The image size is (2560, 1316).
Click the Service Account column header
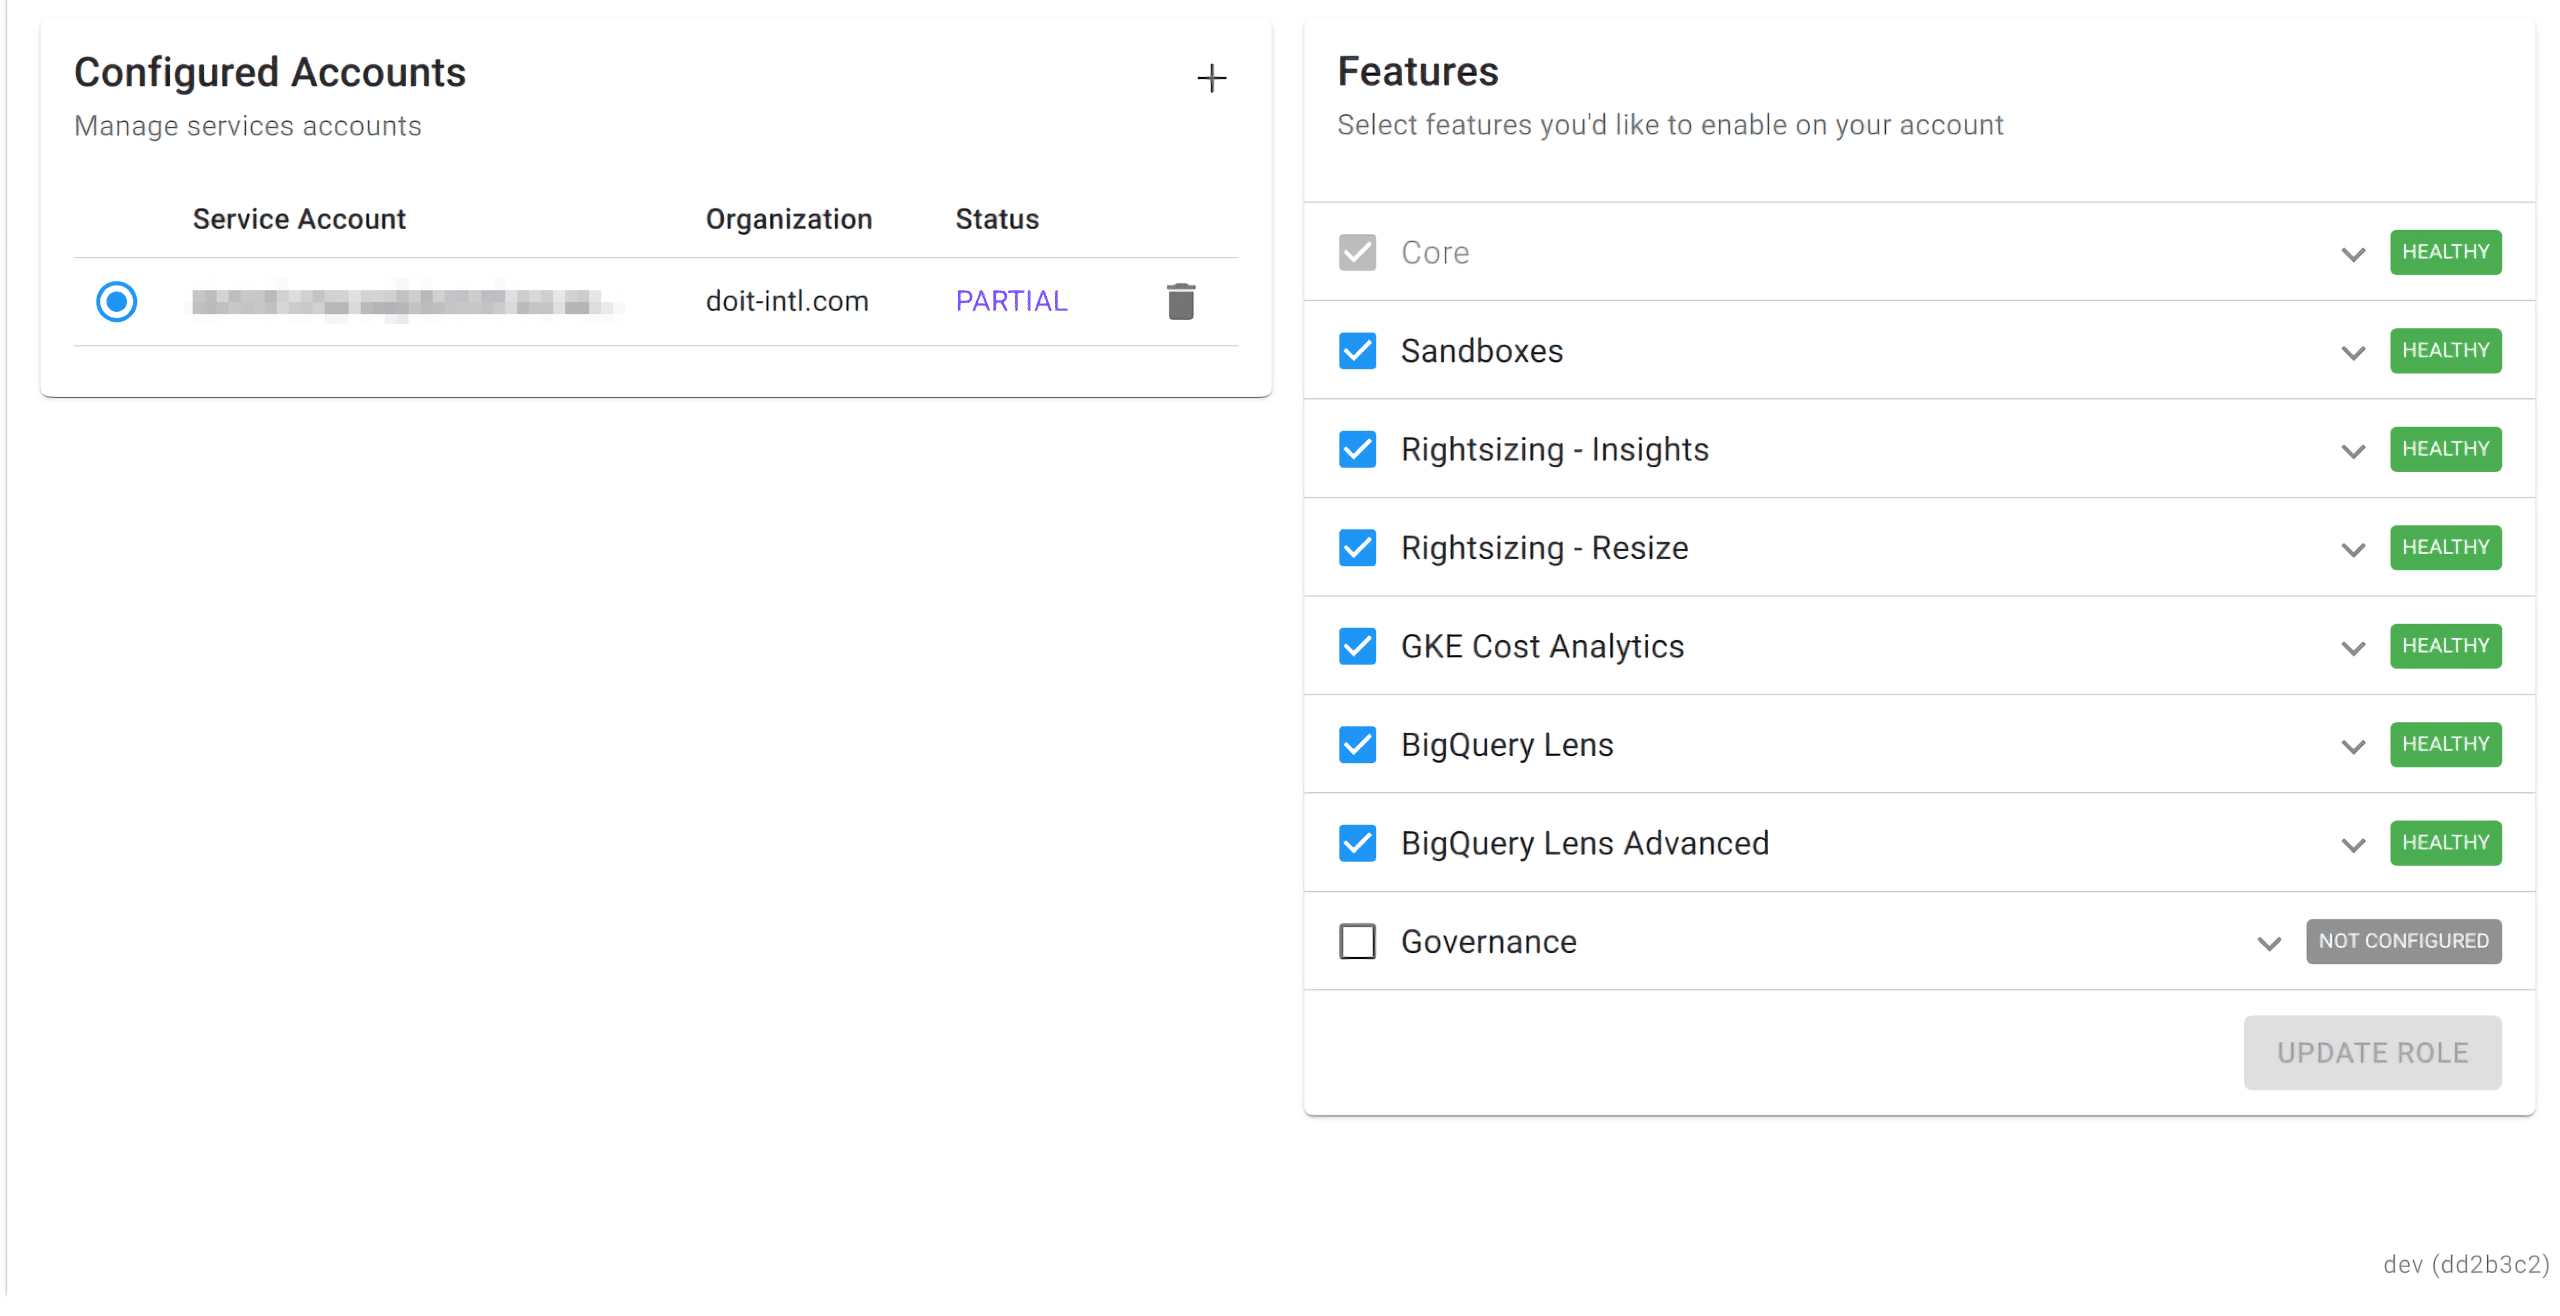click(299, 219)
